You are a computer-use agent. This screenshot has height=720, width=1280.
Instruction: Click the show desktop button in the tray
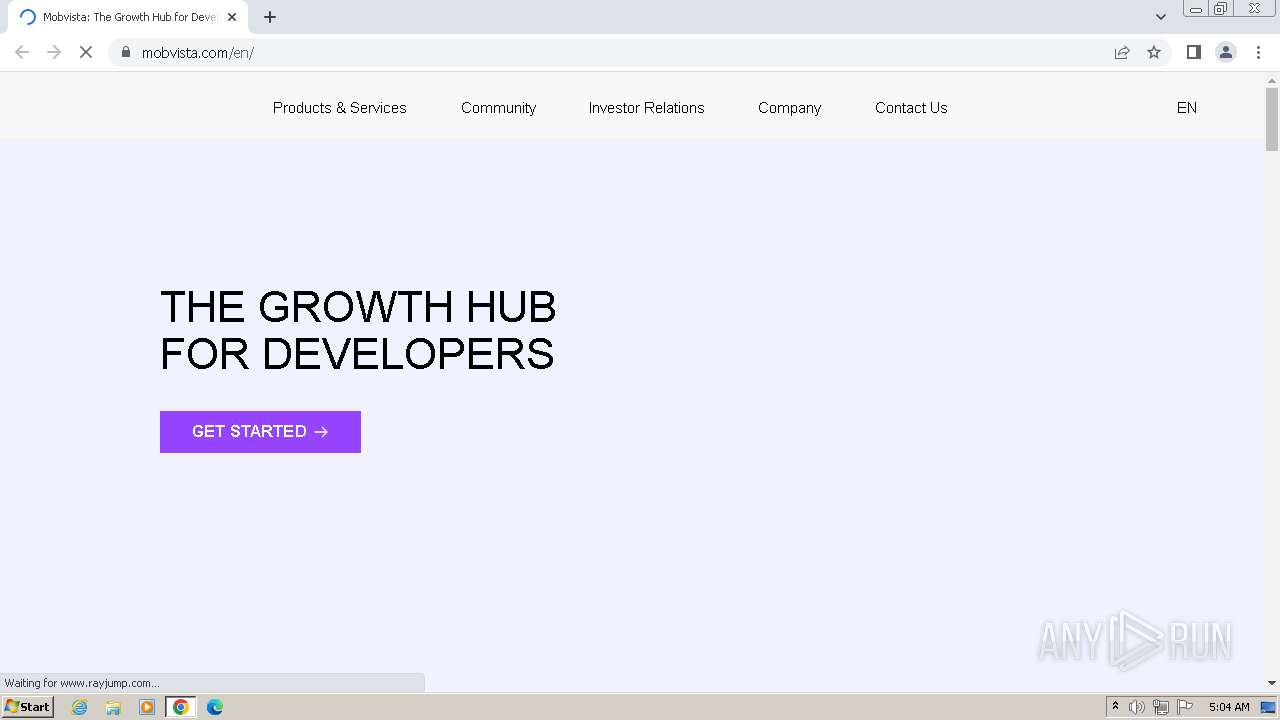[x=1268, y=707]
